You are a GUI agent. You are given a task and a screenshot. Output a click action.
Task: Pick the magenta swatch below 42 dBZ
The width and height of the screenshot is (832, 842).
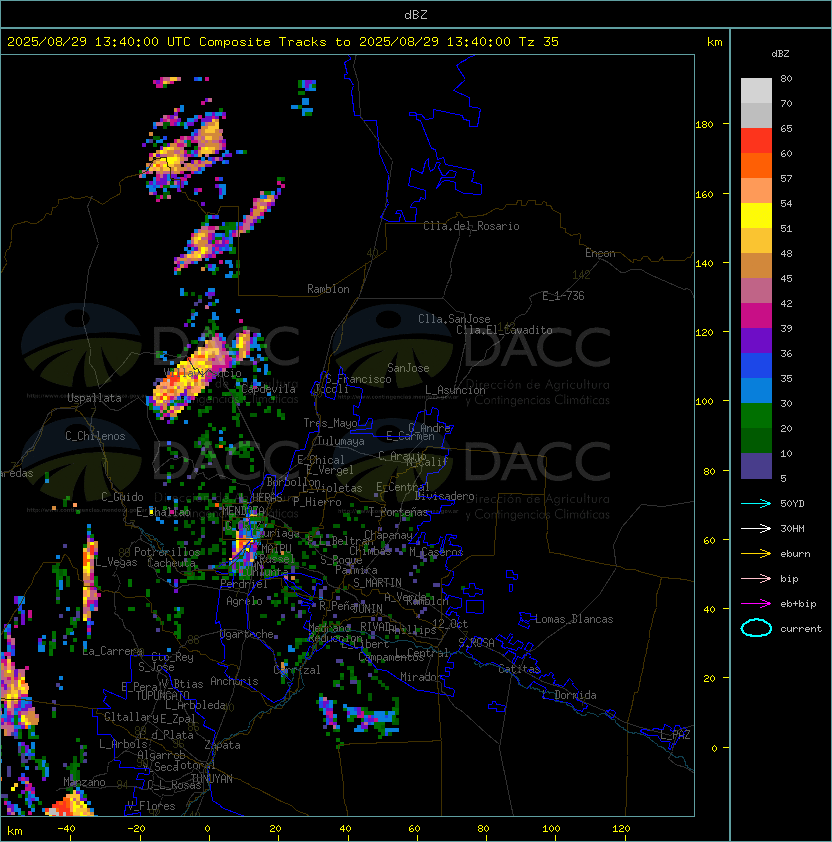click(x=756, y=316)
